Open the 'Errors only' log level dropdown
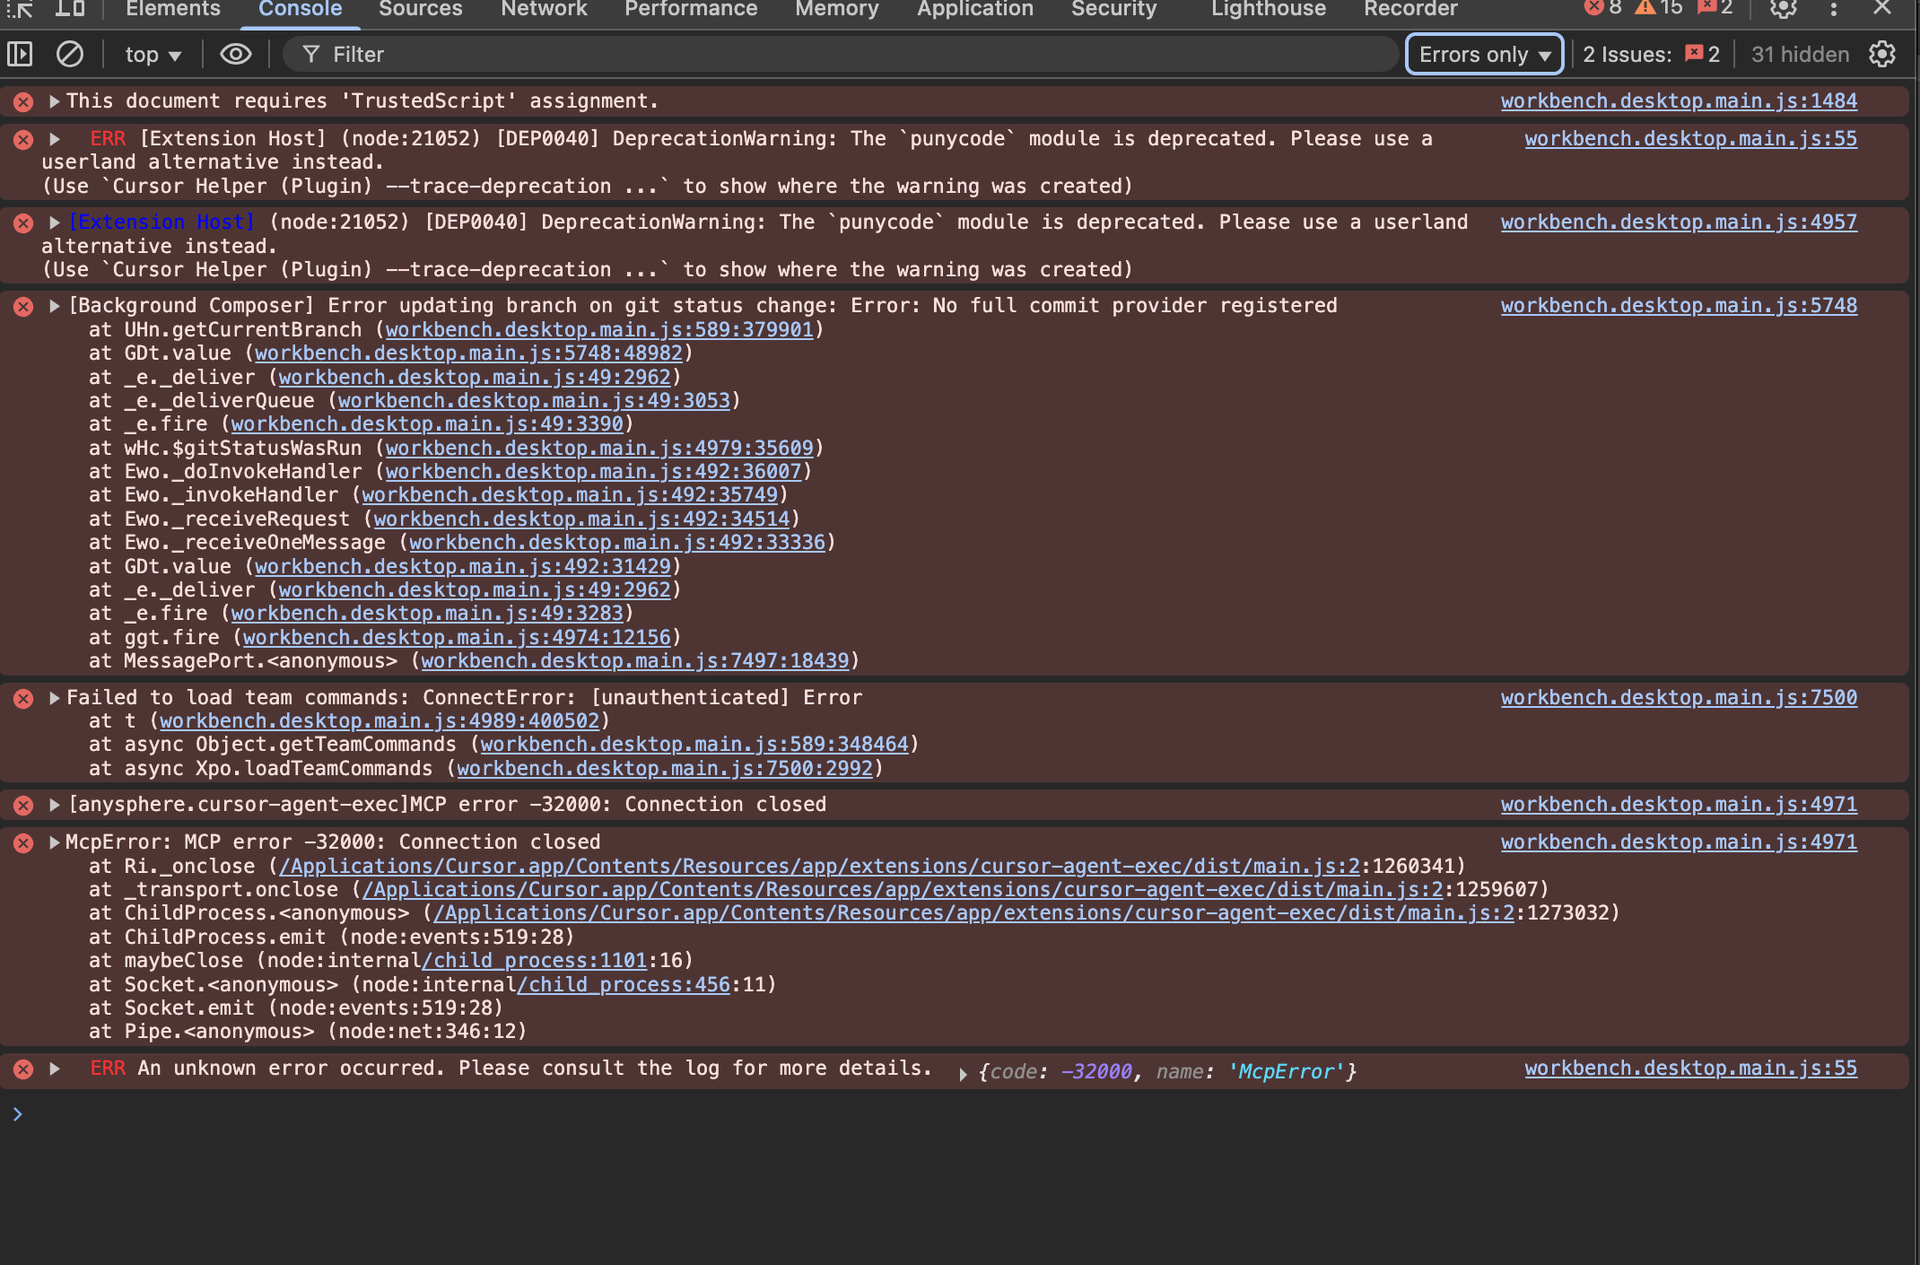The image size is (1920, 1265). click(1484, 55)
